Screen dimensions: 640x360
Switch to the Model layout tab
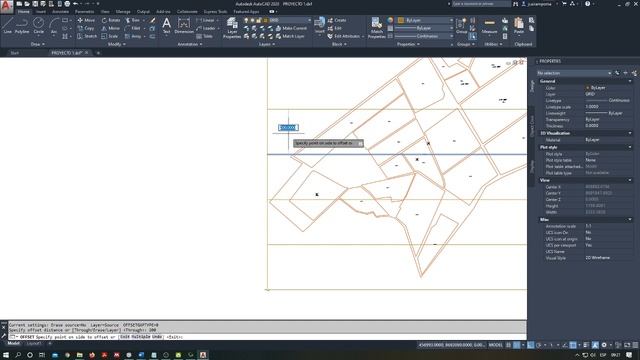13,343
